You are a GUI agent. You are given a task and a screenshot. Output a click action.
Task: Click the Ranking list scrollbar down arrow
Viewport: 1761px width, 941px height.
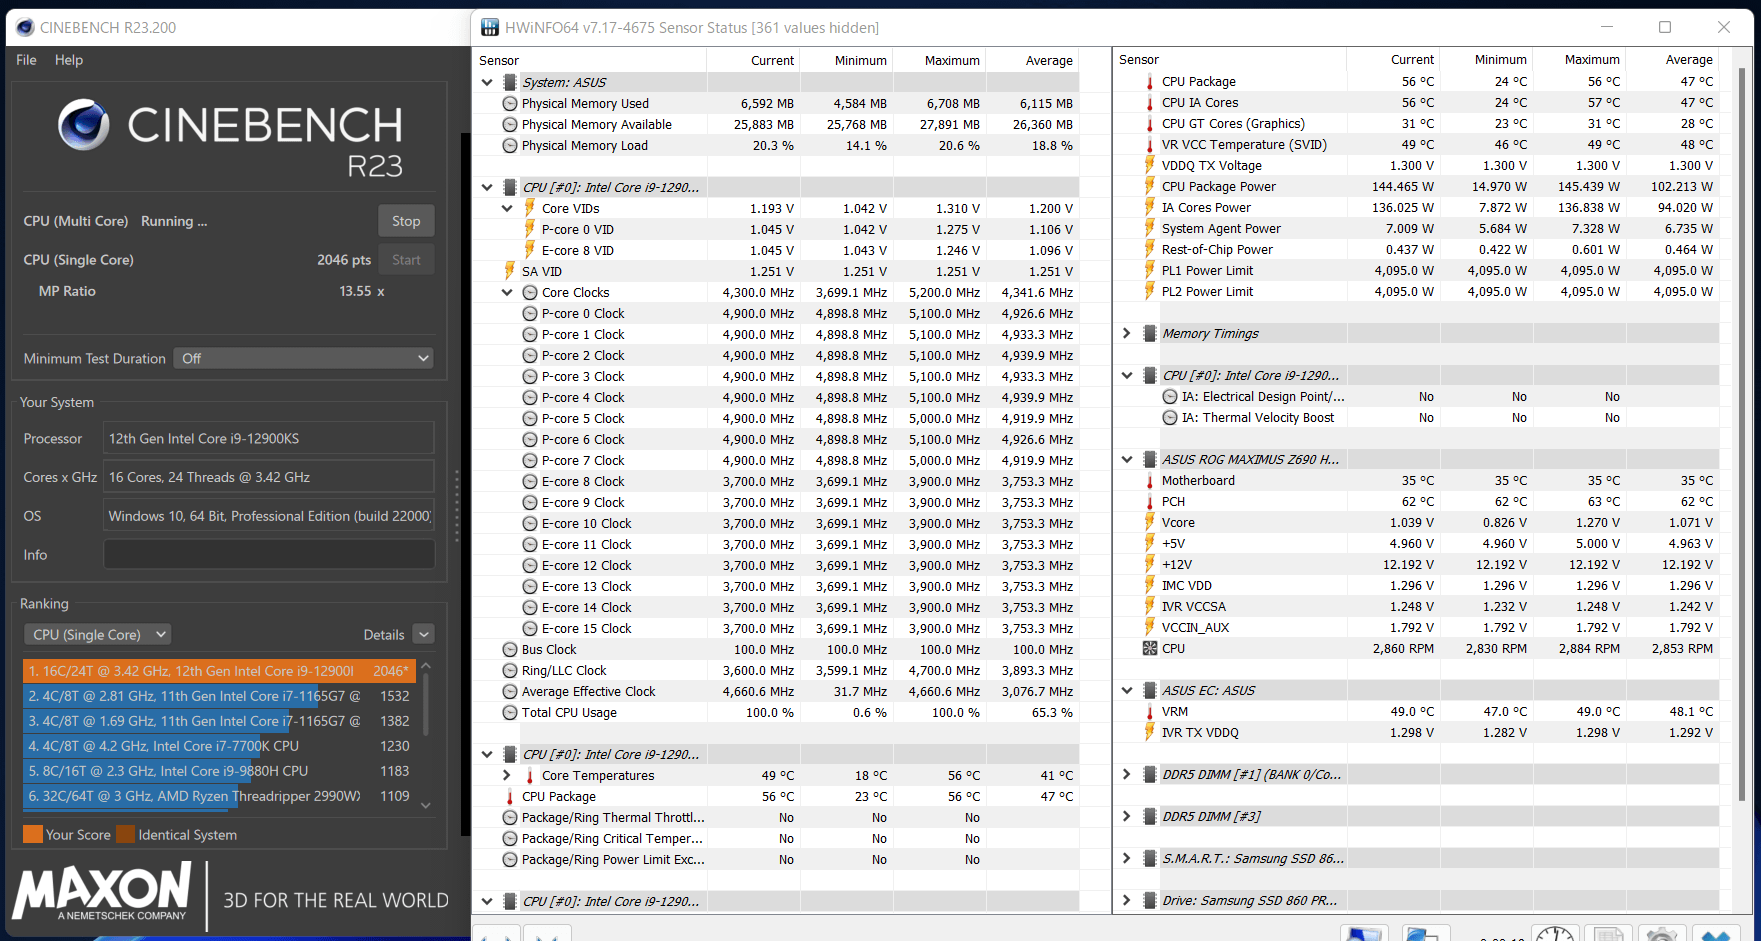(x=426, y=805)
